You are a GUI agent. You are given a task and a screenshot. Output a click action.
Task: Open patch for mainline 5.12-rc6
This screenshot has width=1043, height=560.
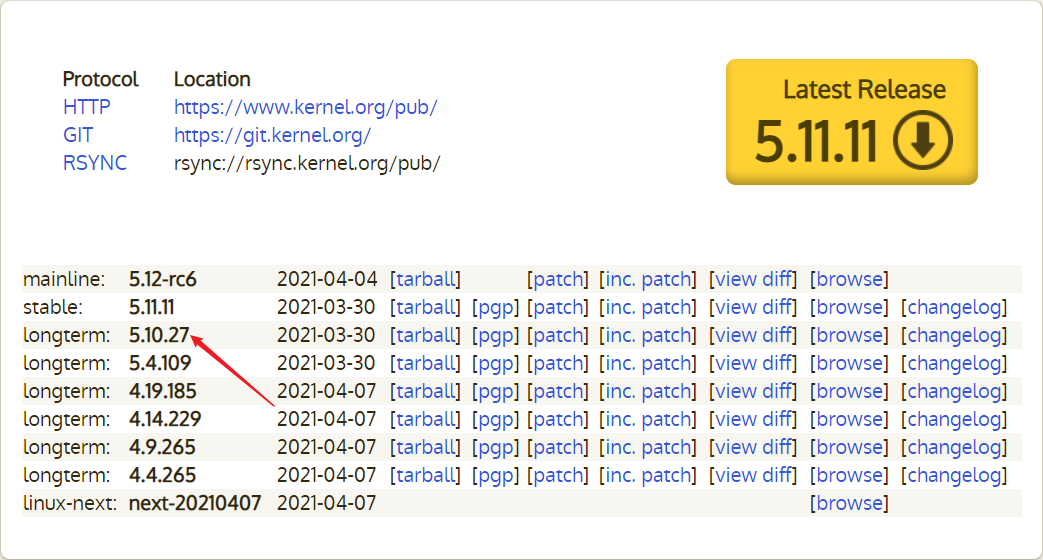click(x=557, y=279)
